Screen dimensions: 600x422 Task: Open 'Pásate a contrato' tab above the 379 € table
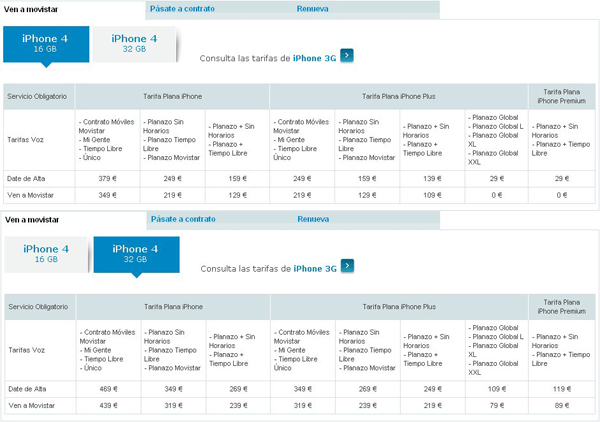(182, 9)
